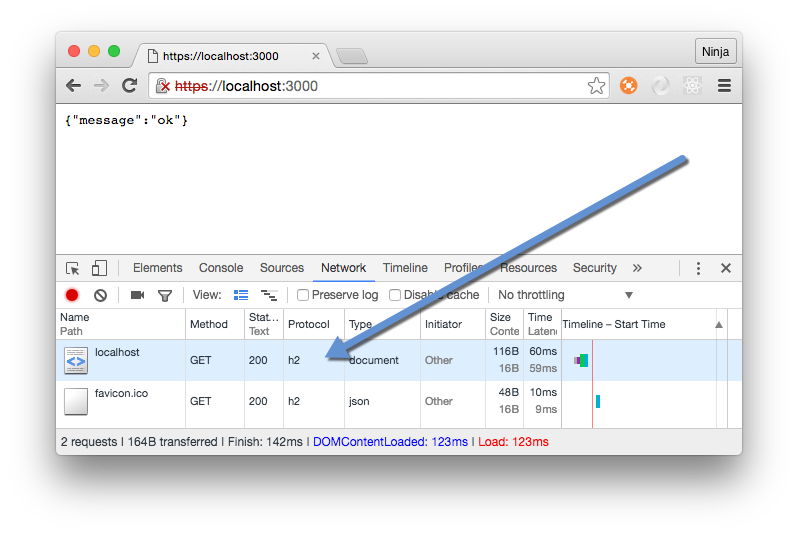
Task: Reload the page with refresh icon
Action: point(130,86)
